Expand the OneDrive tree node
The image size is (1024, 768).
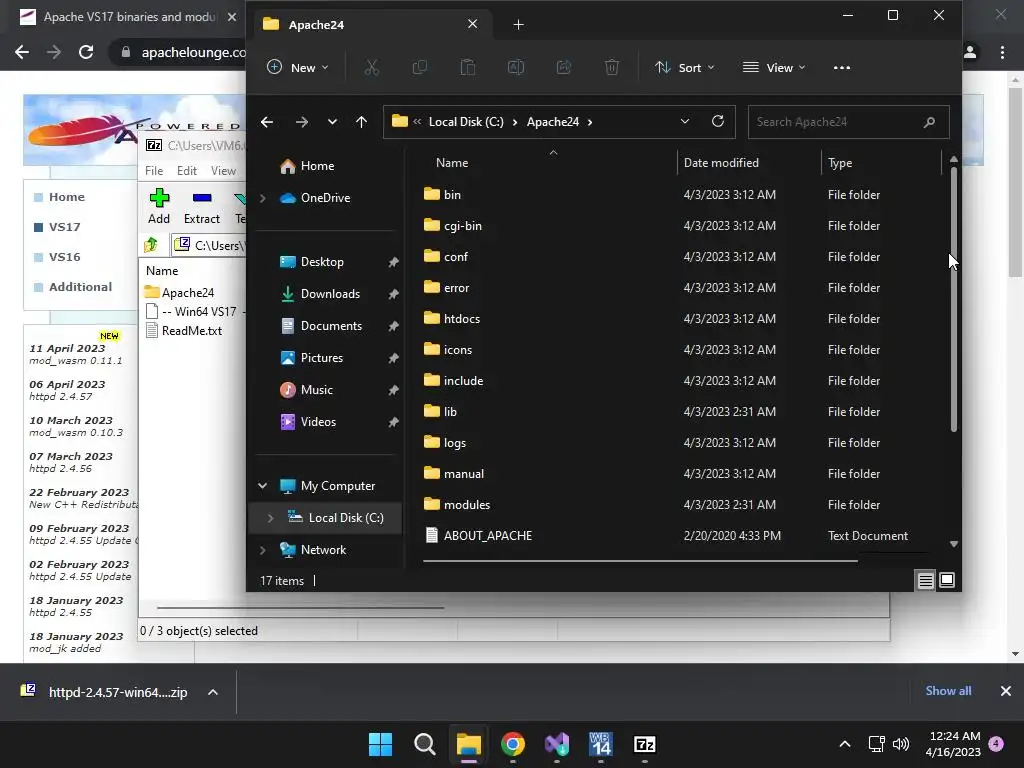[263, 198]
